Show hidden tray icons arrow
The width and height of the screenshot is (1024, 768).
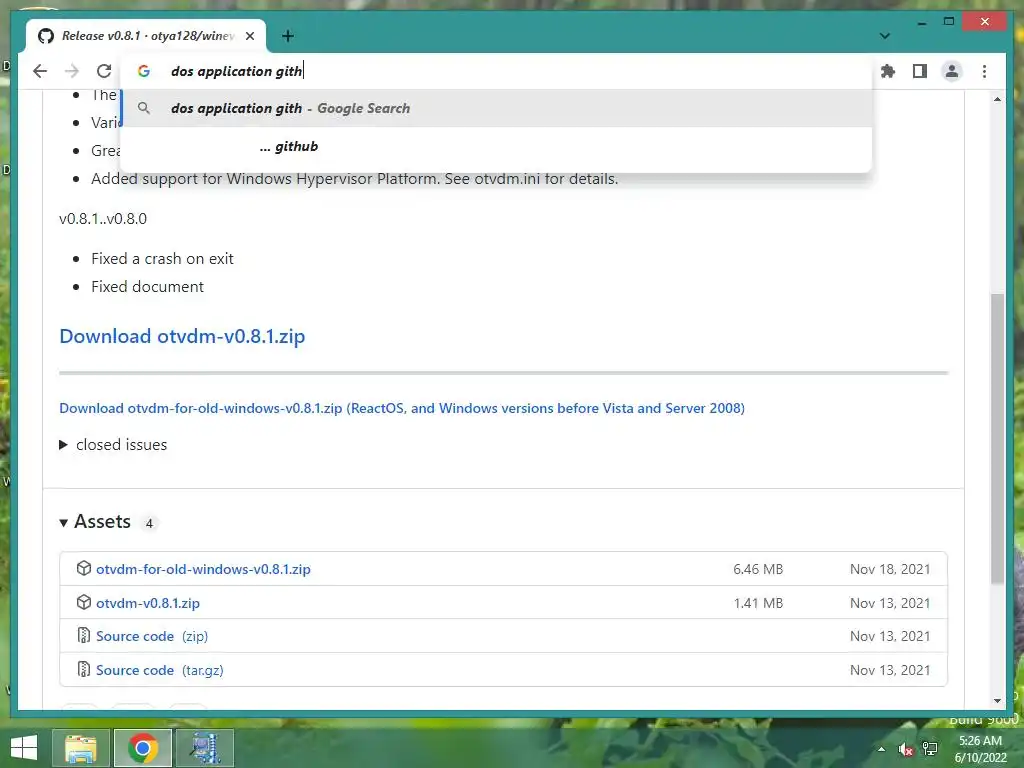881,749
